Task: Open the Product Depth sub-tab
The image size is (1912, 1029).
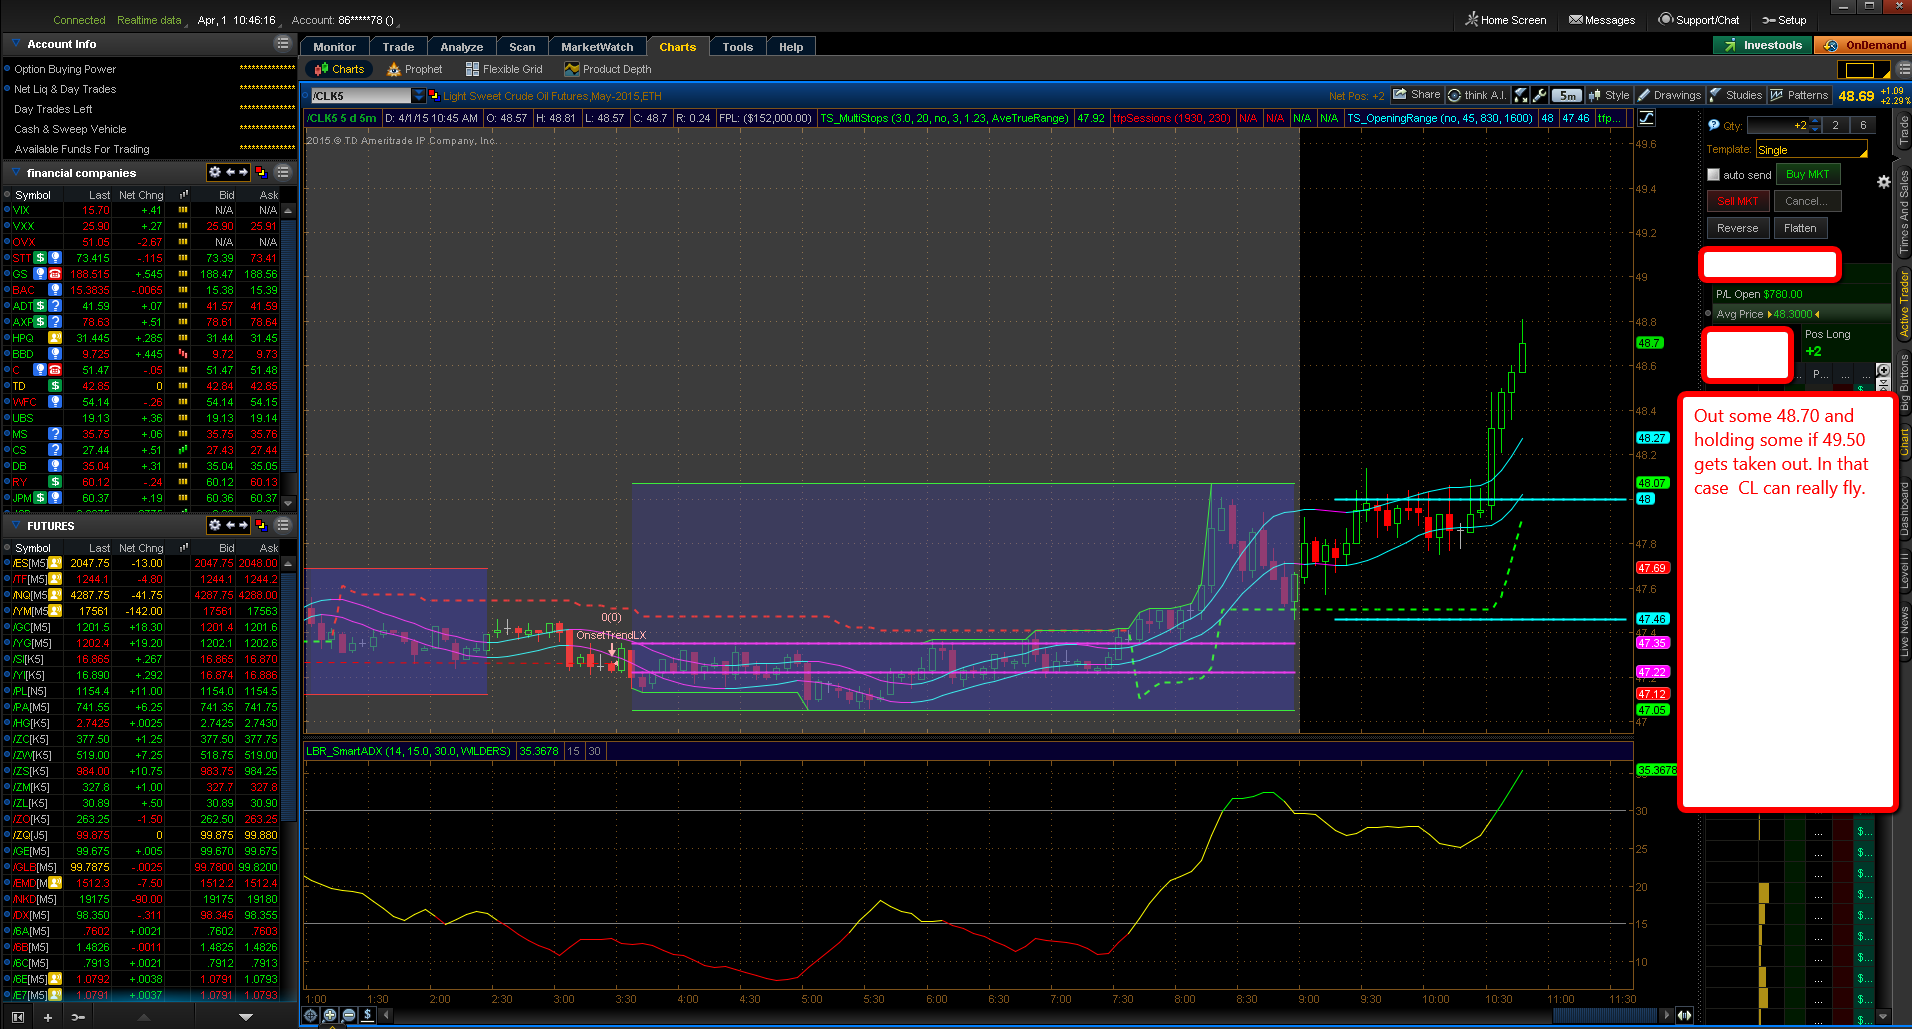Action: [608, 69]
